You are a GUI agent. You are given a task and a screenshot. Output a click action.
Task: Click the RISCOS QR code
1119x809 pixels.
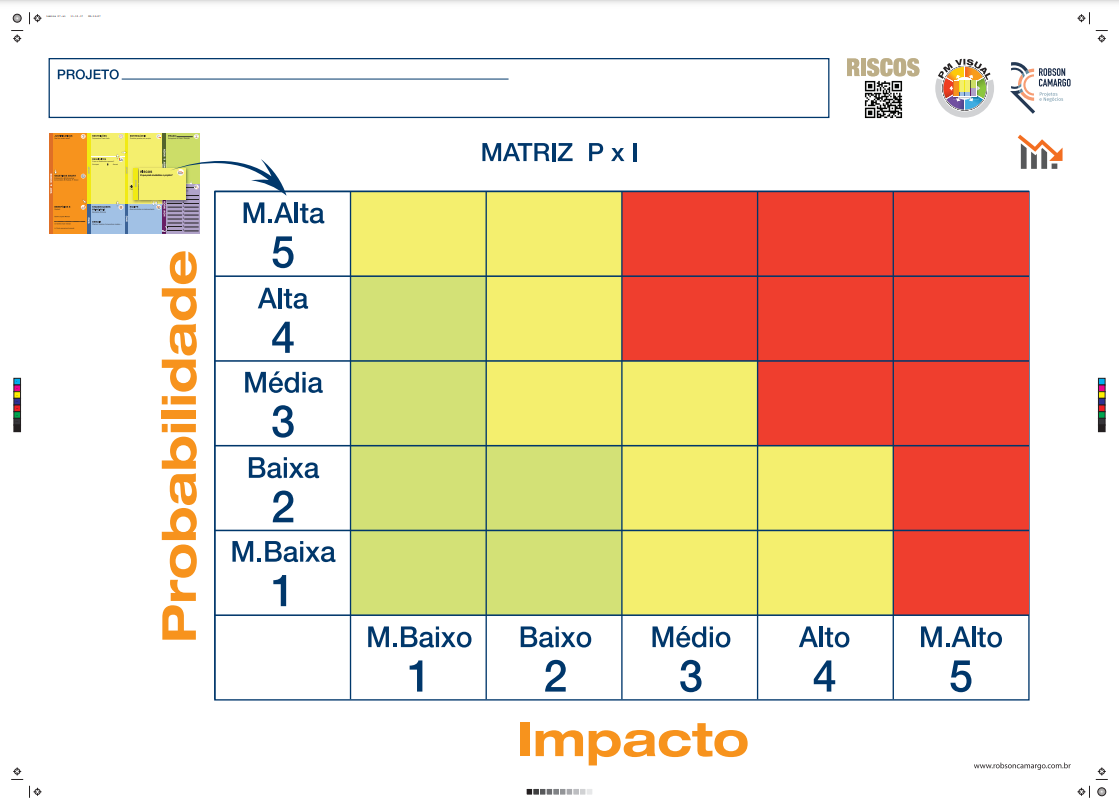point(883,99)
